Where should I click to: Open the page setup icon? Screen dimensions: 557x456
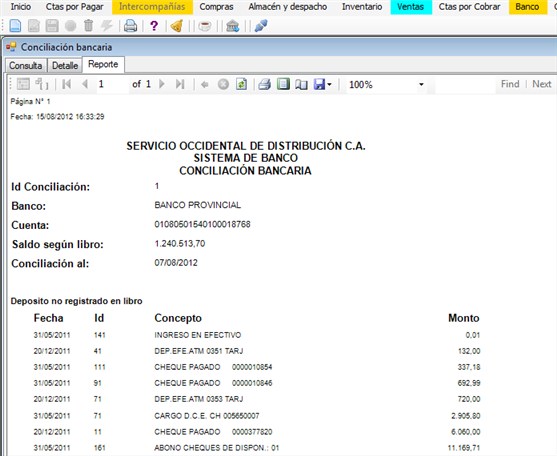(302, 85)
